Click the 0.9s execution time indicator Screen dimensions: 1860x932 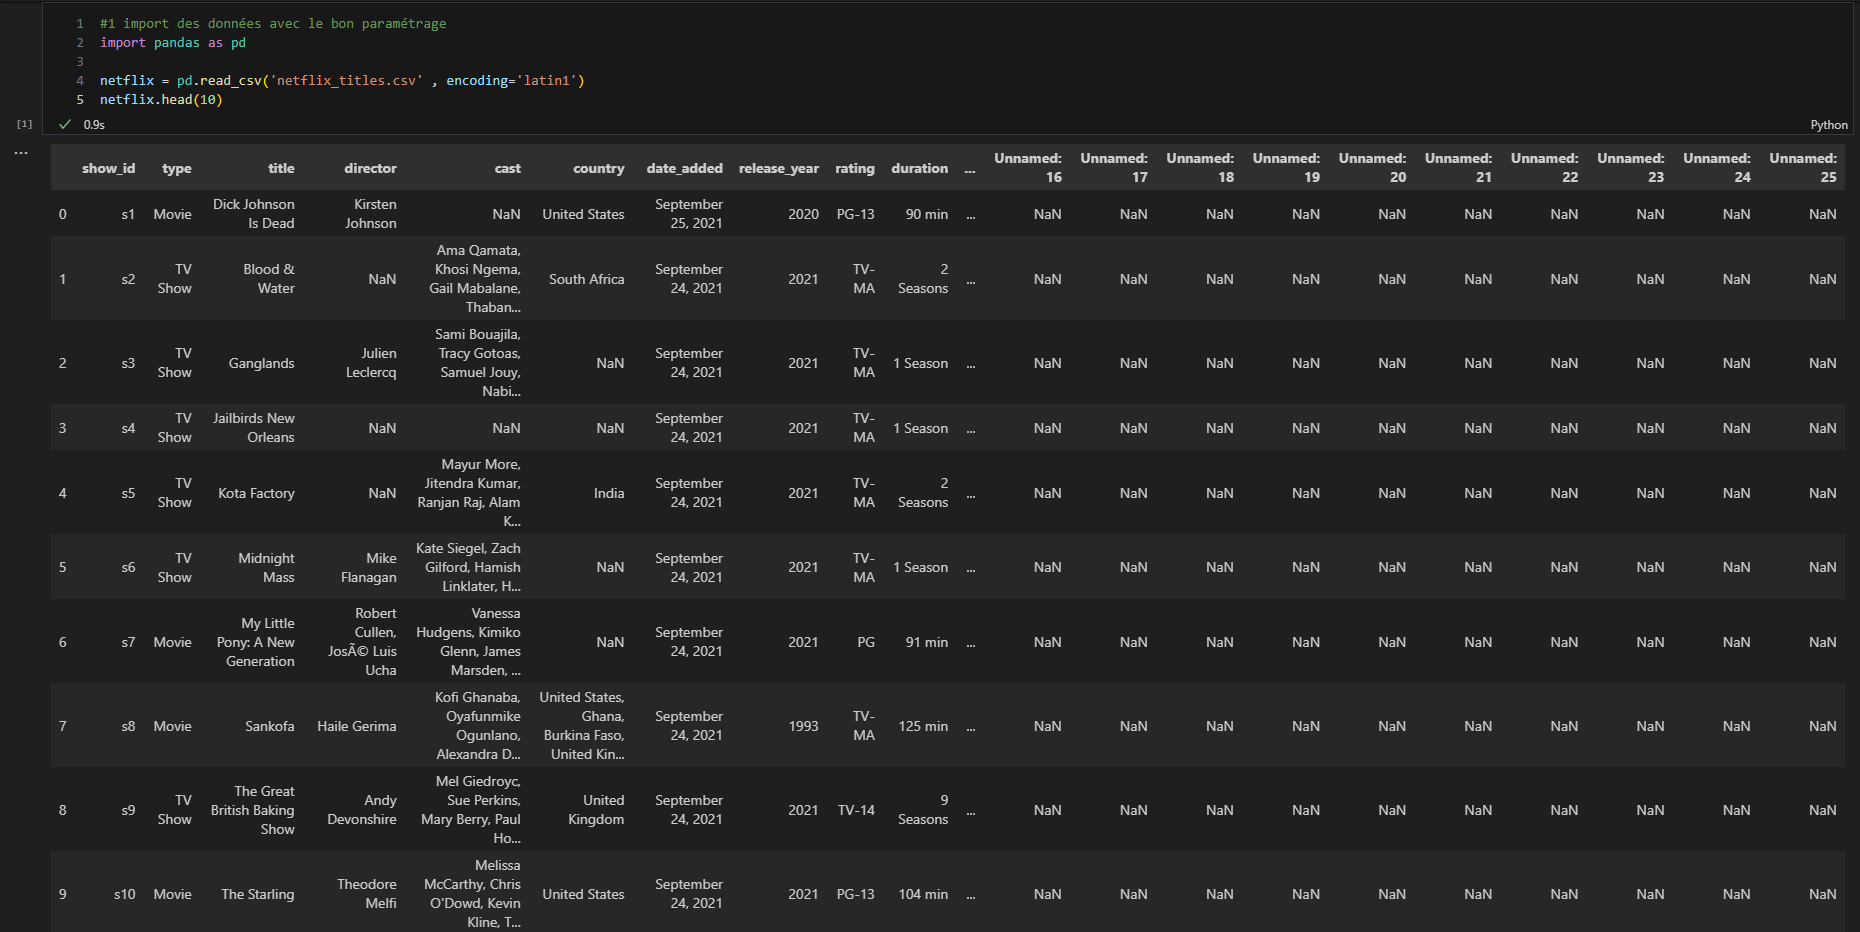coord(94,125)
